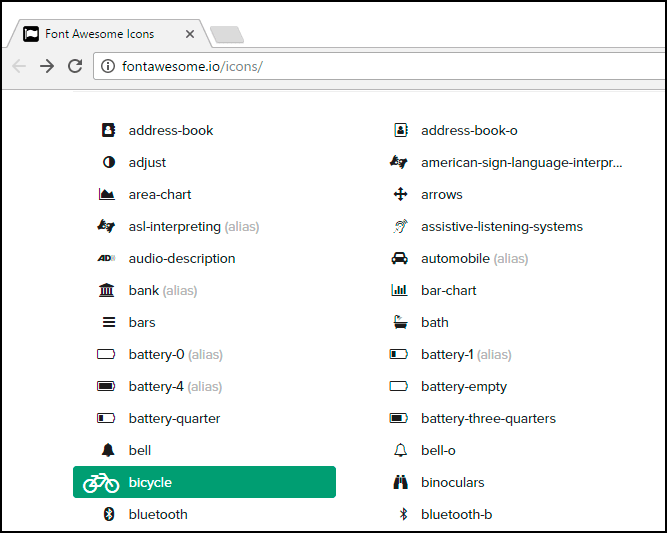Click the bell-o outline icon
This screenshot has height=533, width=667.
(401, 450)
